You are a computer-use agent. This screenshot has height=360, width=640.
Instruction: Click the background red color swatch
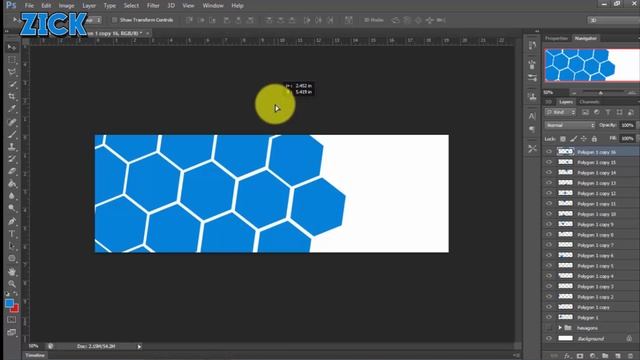pyautogui.click(x=16, y=309)
